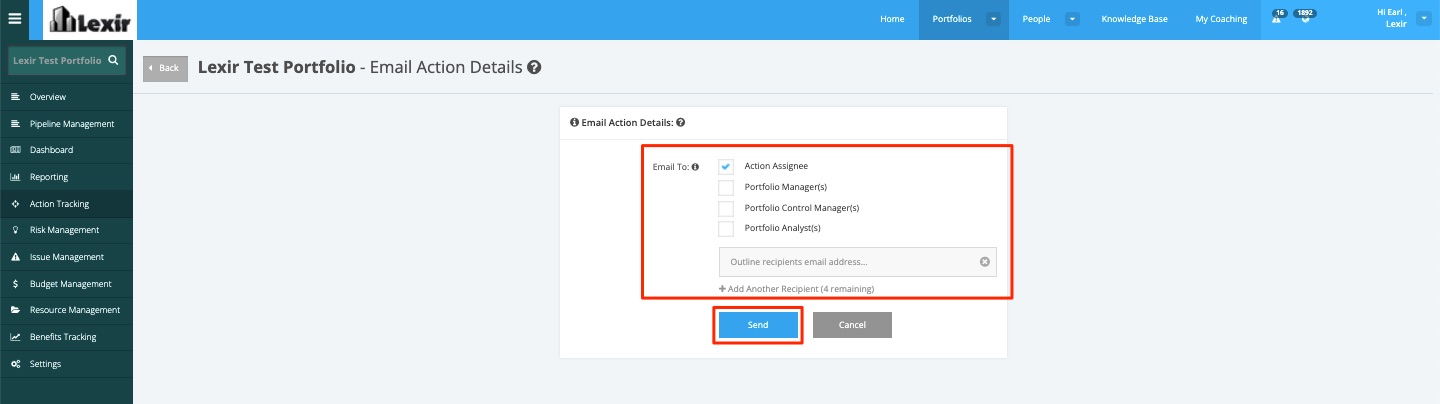Click info icon next to Email To
The width and height of the screenshot is (1440, 404).
click(695, 167)
